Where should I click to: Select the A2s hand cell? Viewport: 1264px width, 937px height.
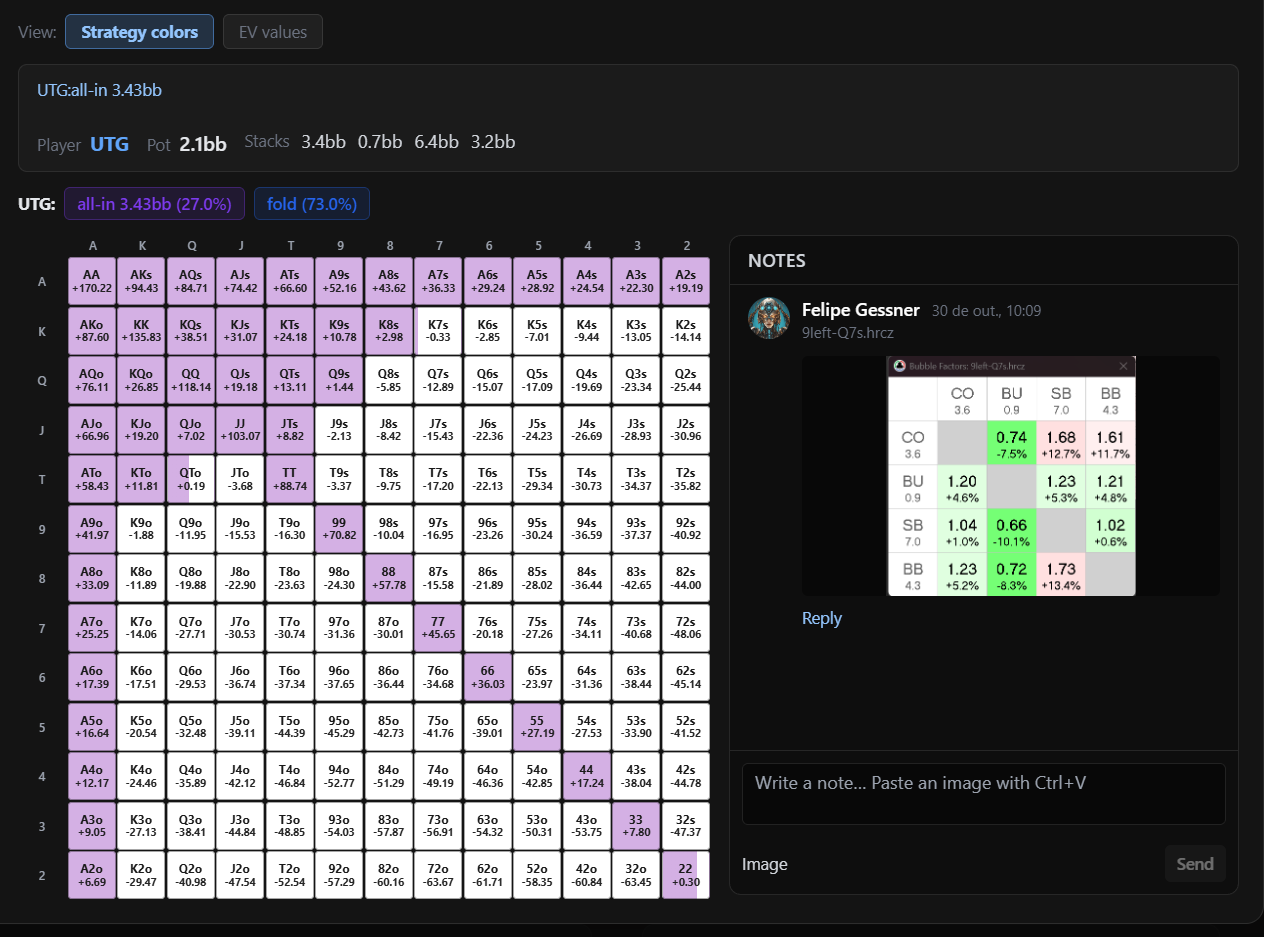[x=685, y=281]
